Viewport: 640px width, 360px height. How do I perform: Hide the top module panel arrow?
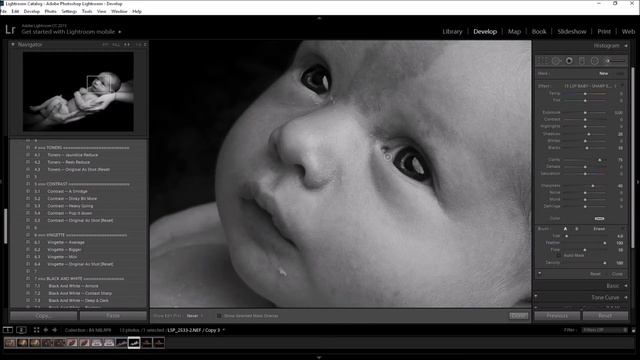pos(319,18)
